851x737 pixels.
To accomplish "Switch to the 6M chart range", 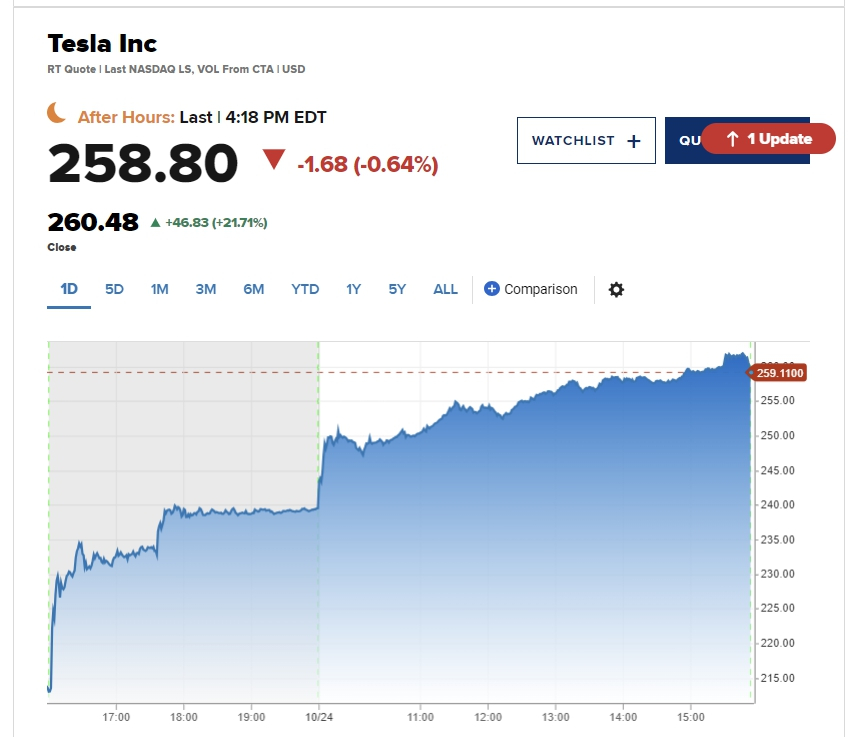I will pyautogui.click(x=253, y=289).
